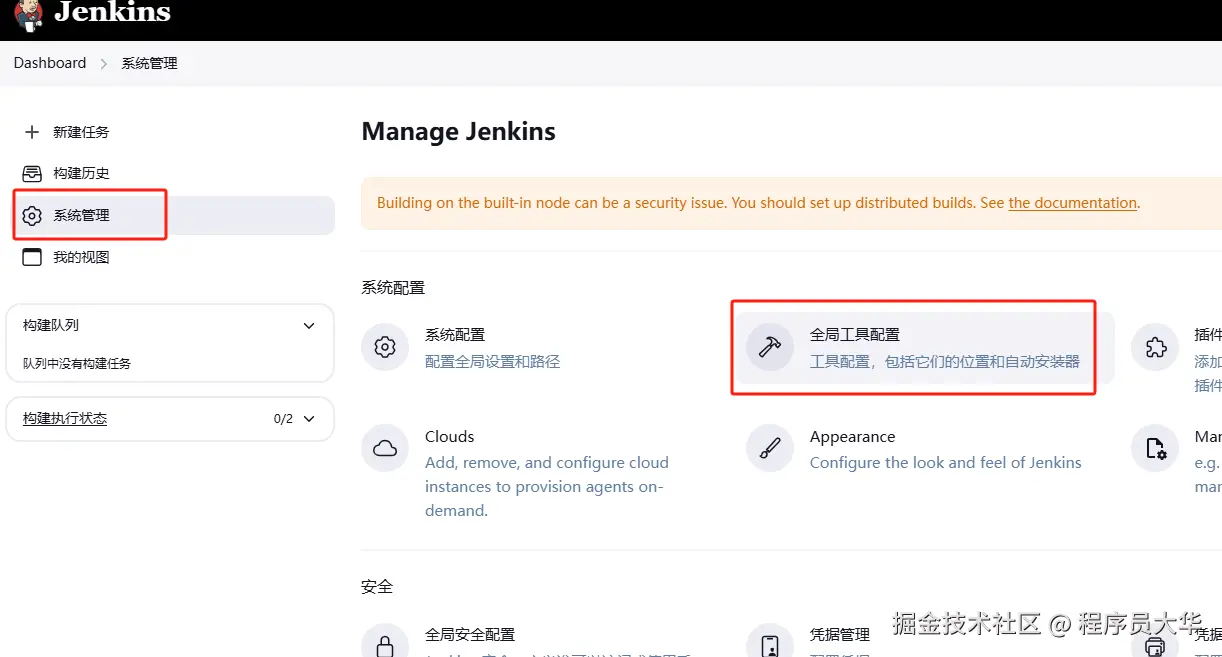The width and height of the screenshot is (1222, 657).
Task: Click the puzzle piece plugin icon
Action: 1155,347
